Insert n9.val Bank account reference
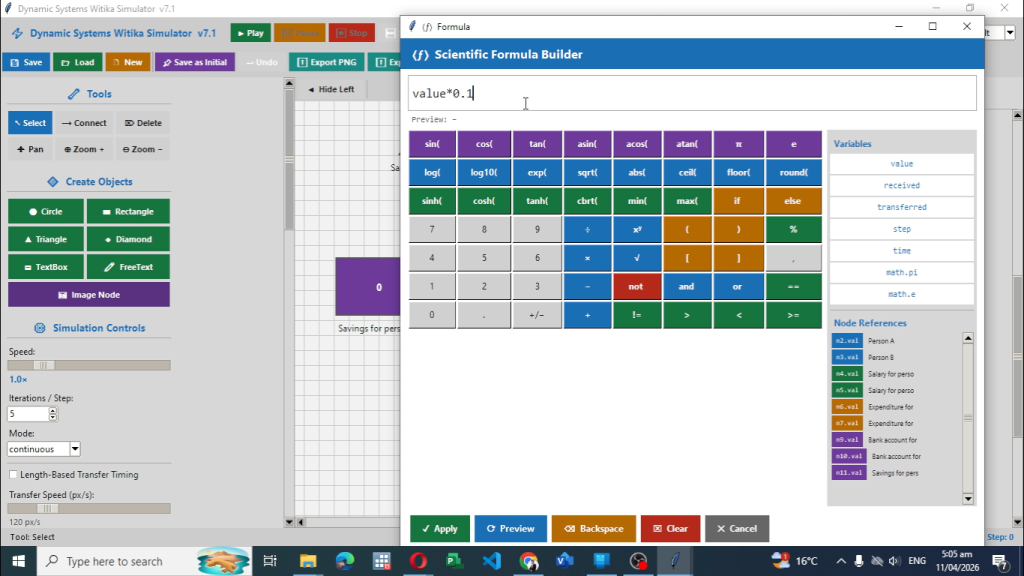 pos(847,440)
